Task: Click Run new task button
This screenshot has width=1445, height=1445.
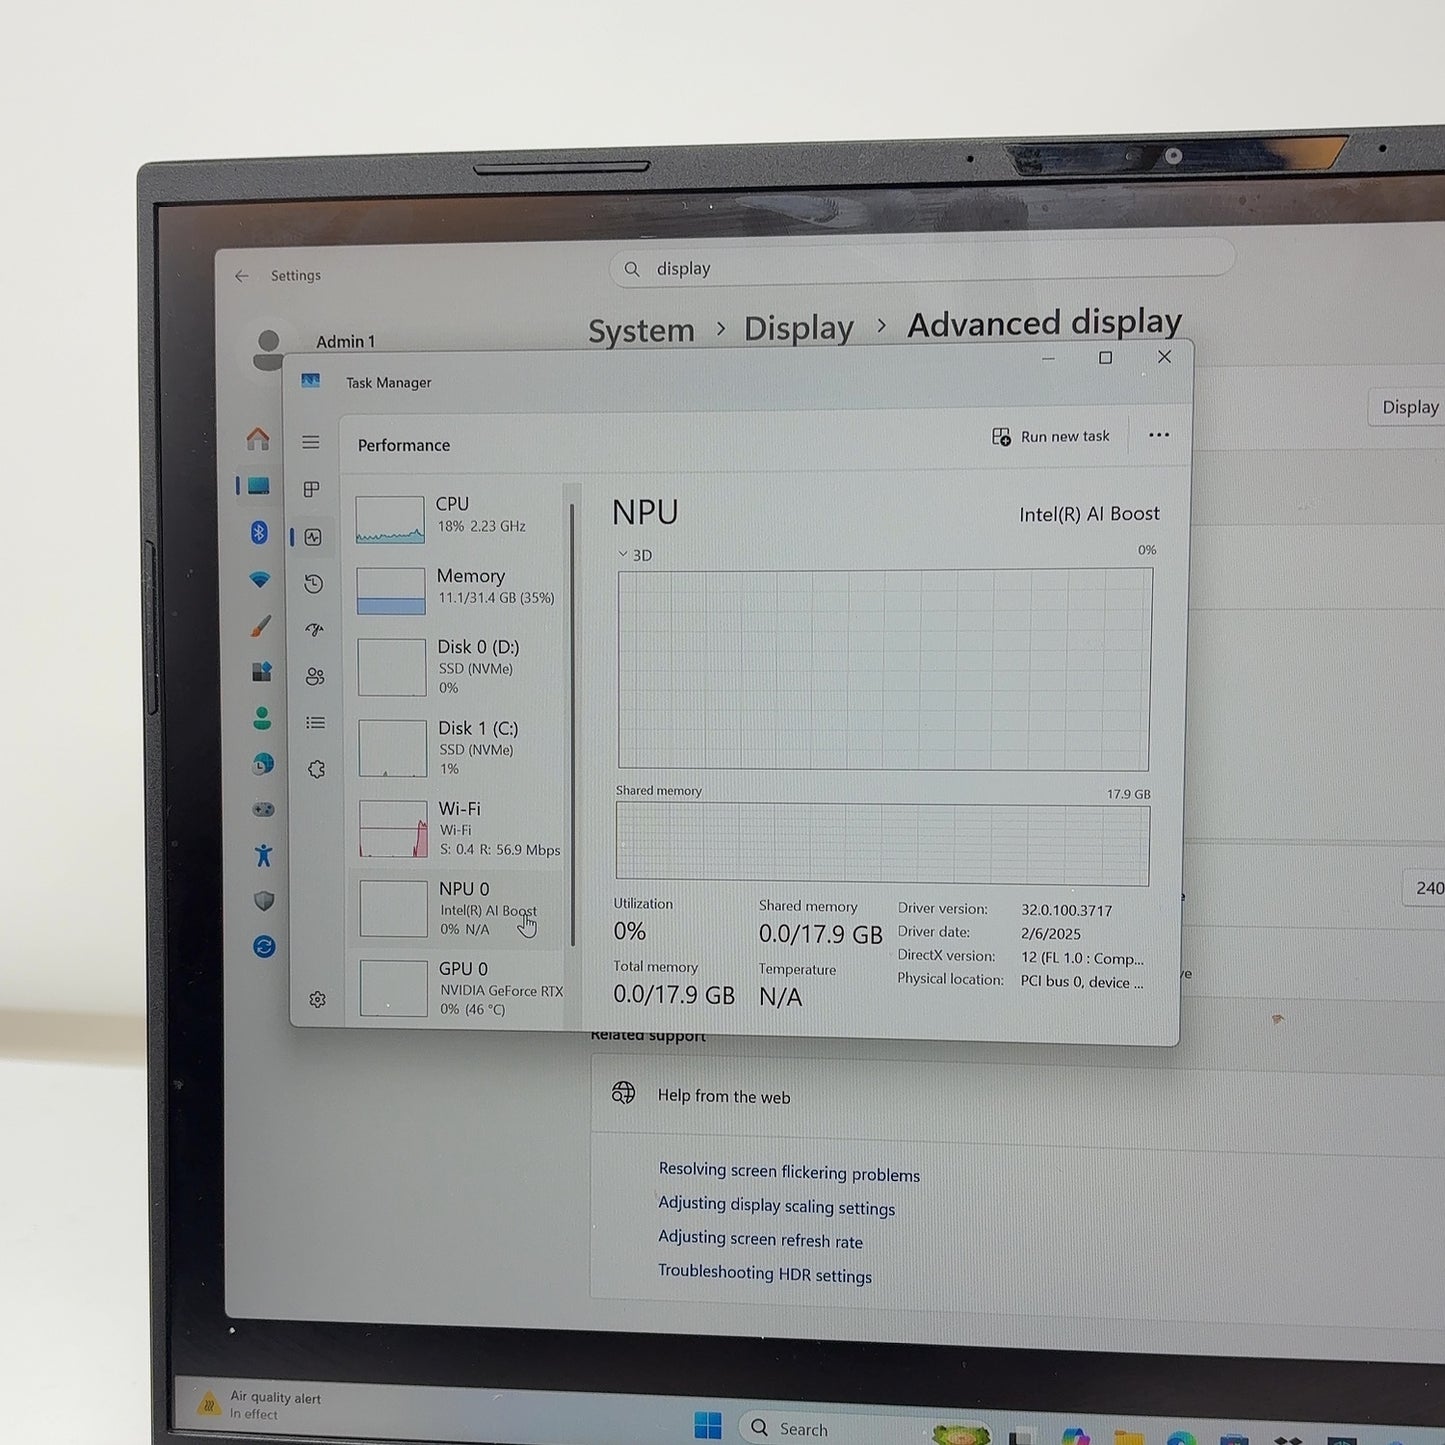Action: (x=1051, y=437)
